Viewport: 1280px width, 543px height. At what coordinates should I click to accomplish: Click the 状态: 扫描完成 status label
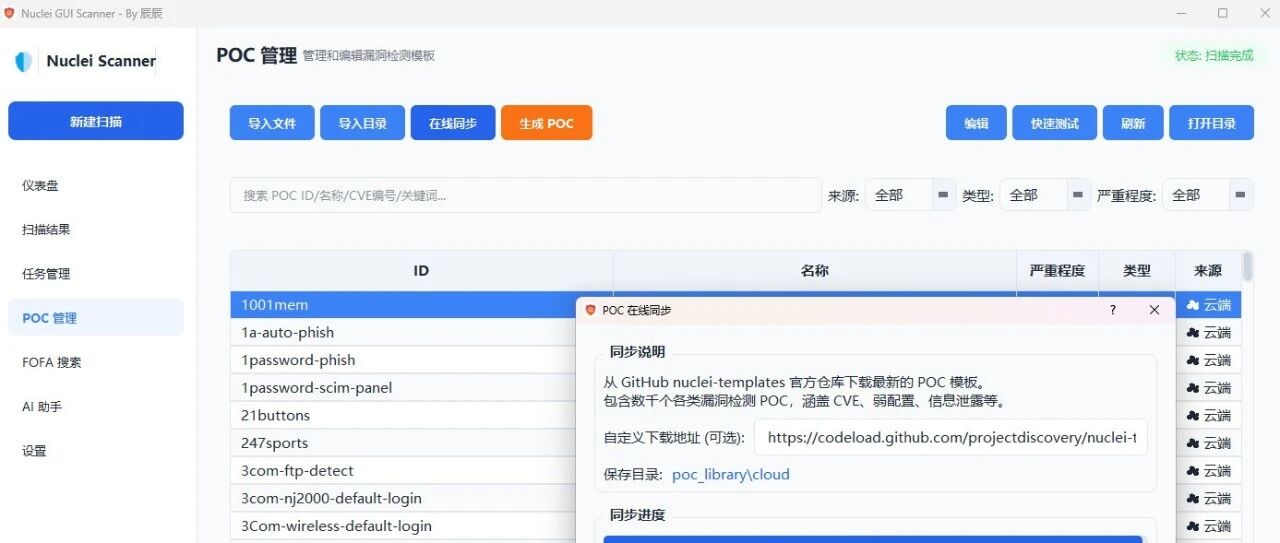pyautogui.click(x=1213, y=56)
